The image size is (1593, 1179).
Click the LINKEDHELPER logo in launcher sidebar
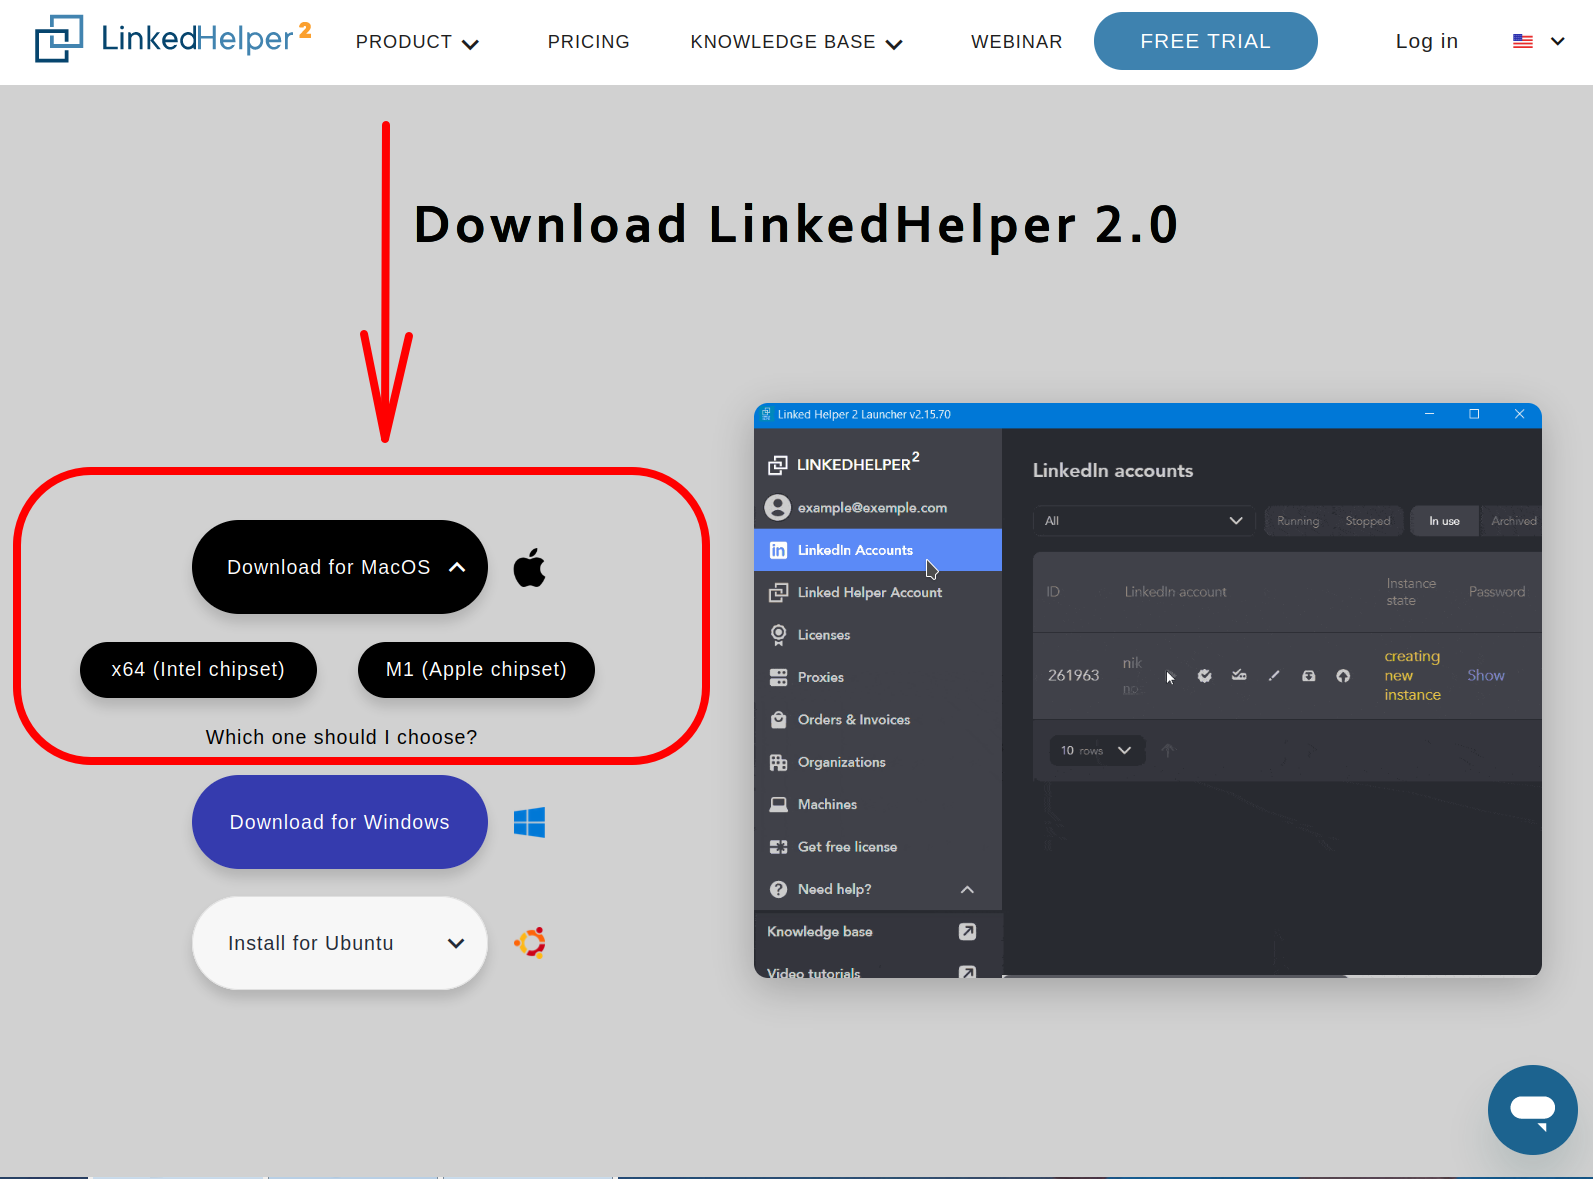843,463
